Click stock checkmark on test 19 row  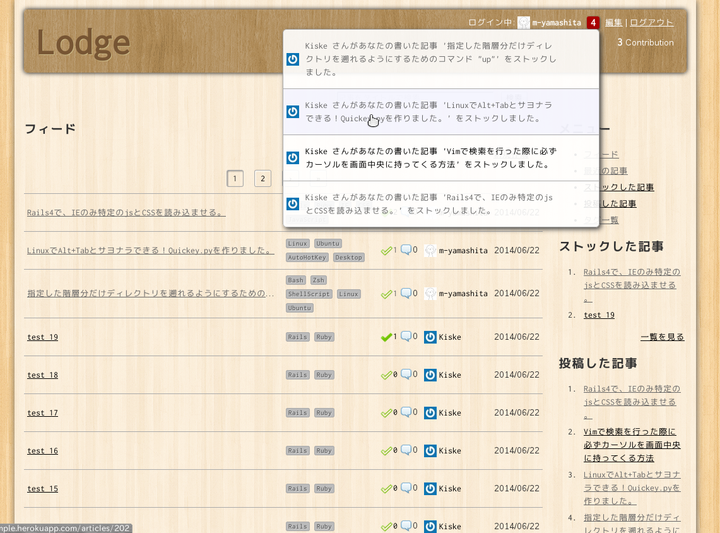coord(386,337)
